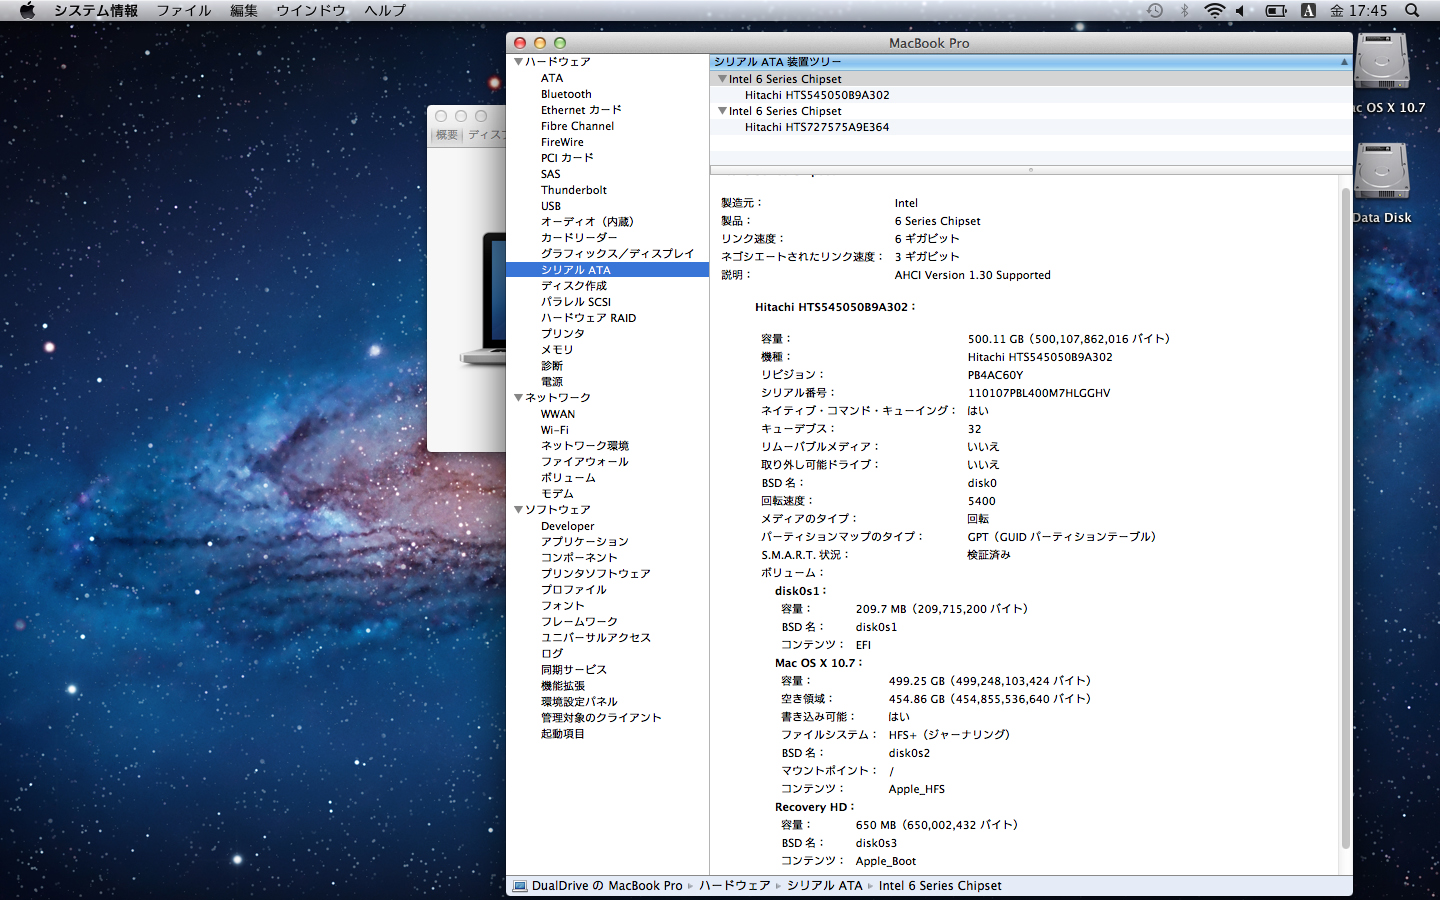
Task: Open the ファイル menu
Action: point(184,10)
